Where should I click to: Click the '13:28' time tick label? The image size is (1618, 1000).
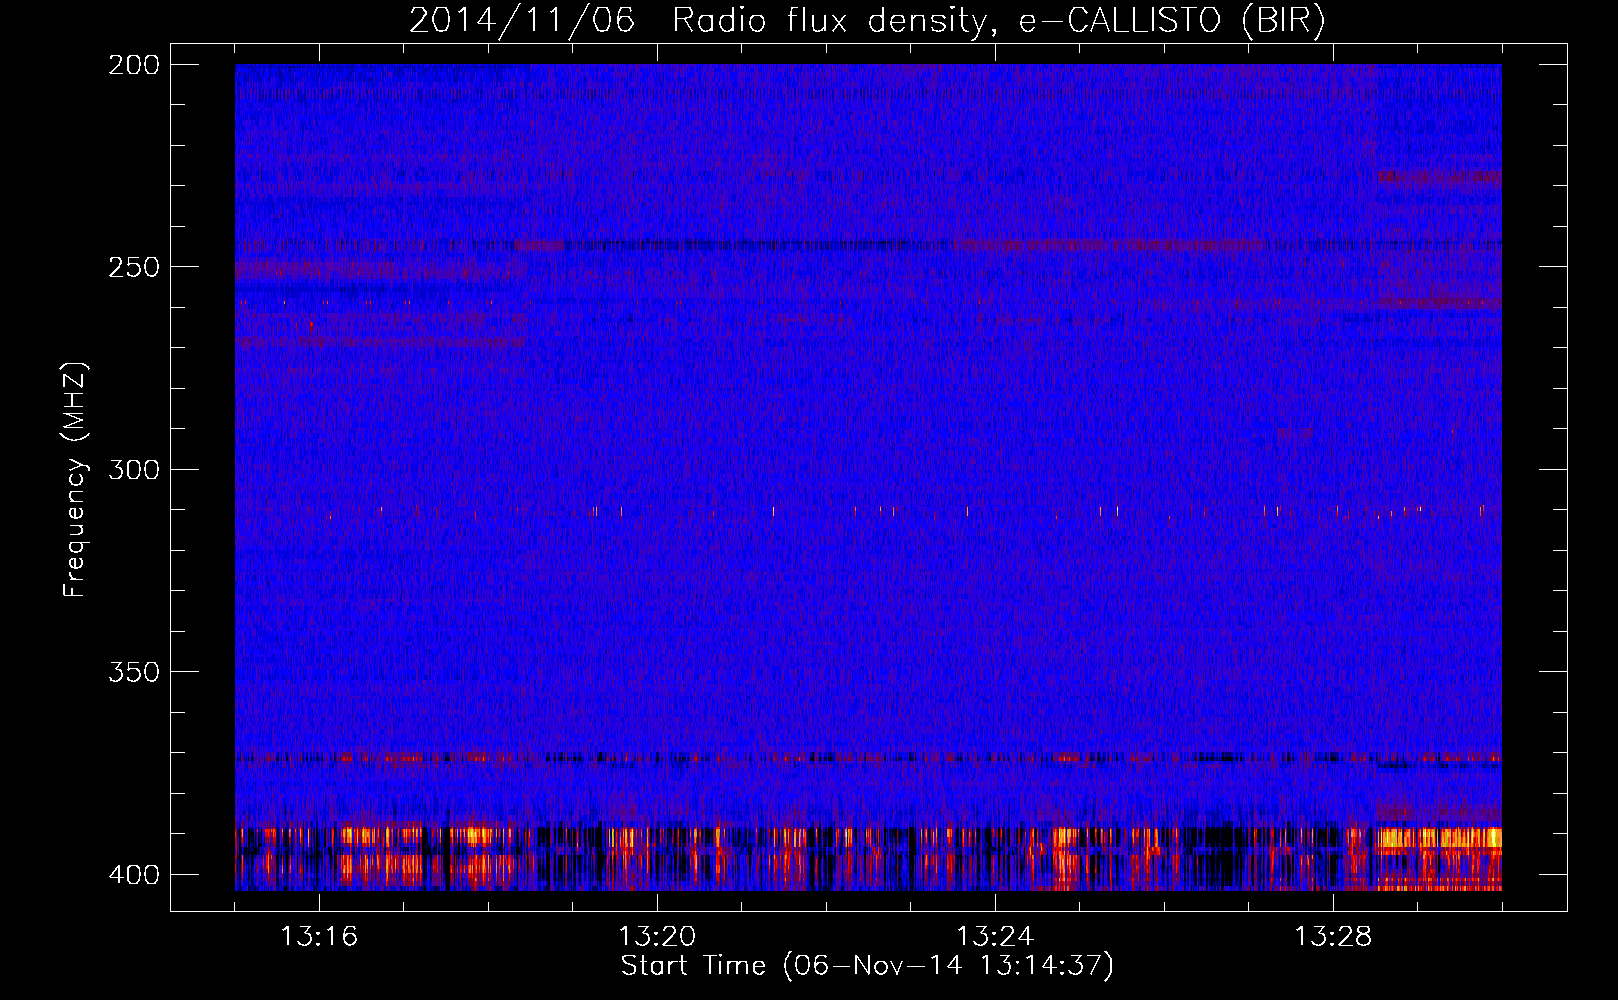point(1333,936)
